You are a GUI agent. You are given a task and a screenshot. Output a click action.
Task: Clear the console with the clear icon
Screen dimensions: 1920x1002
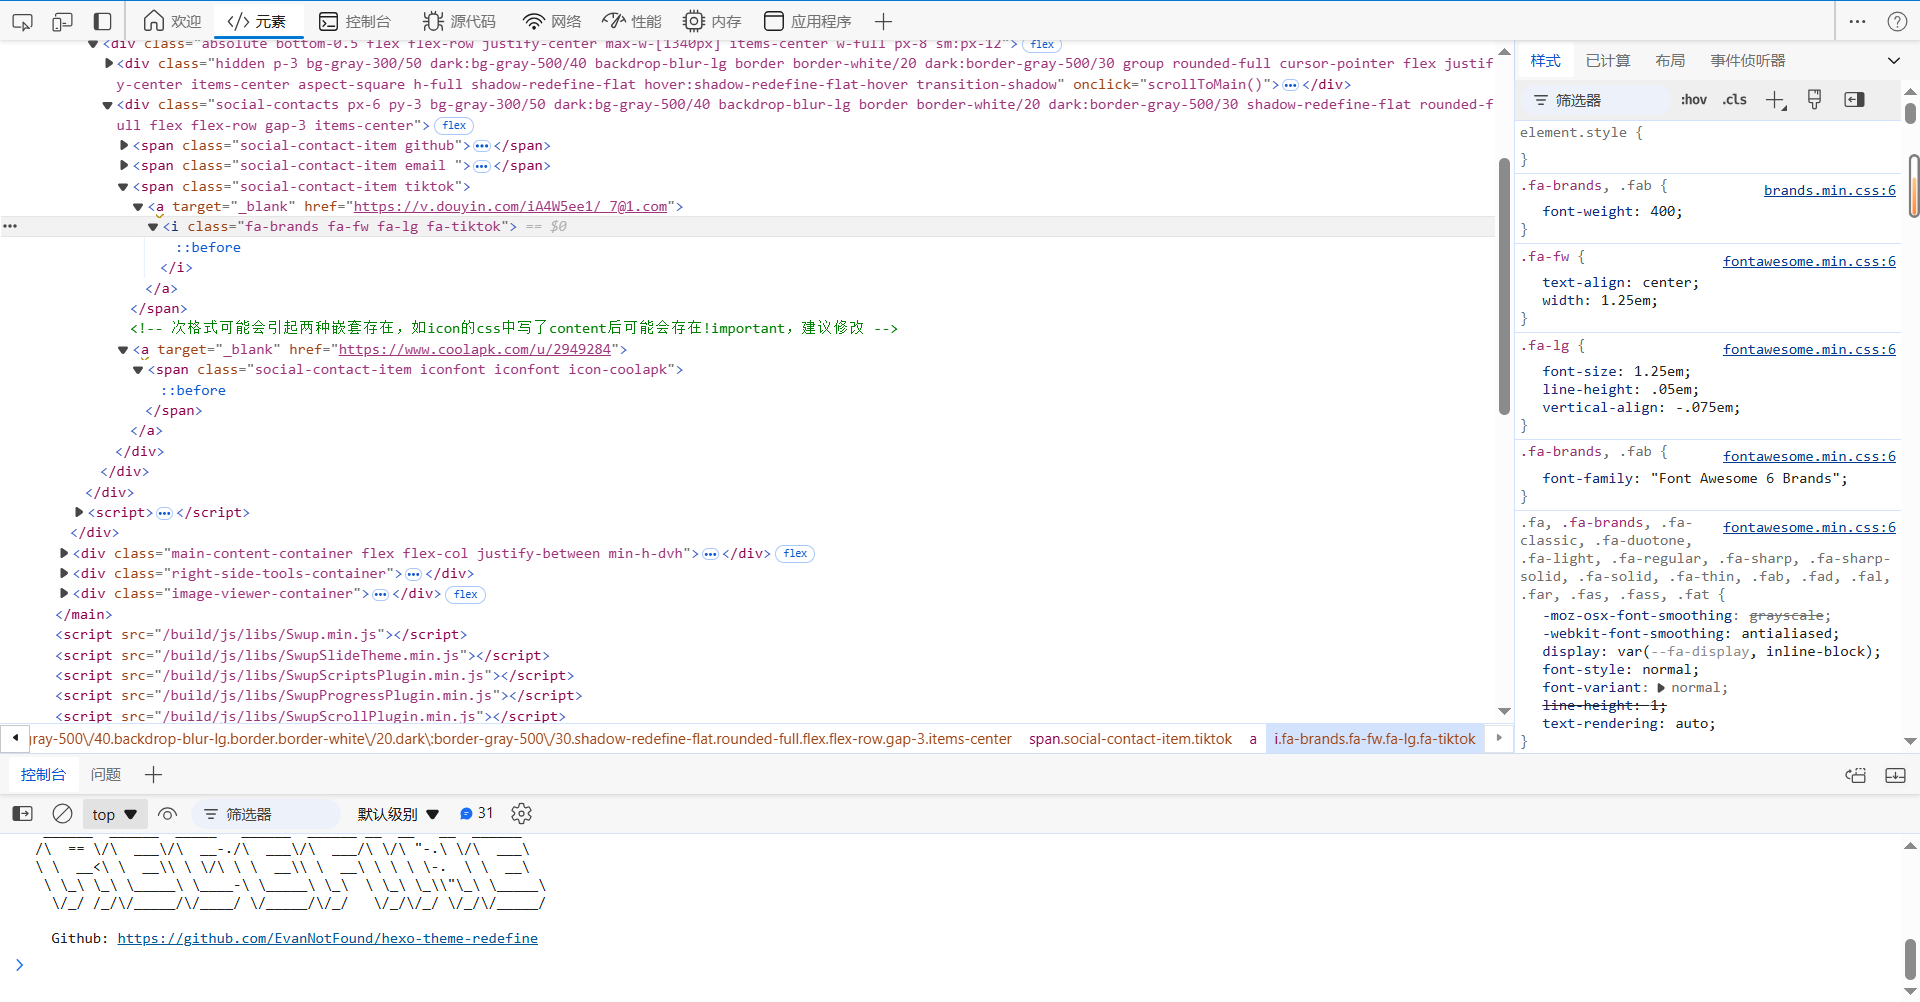pyautogui.click(x=62, y=814)
